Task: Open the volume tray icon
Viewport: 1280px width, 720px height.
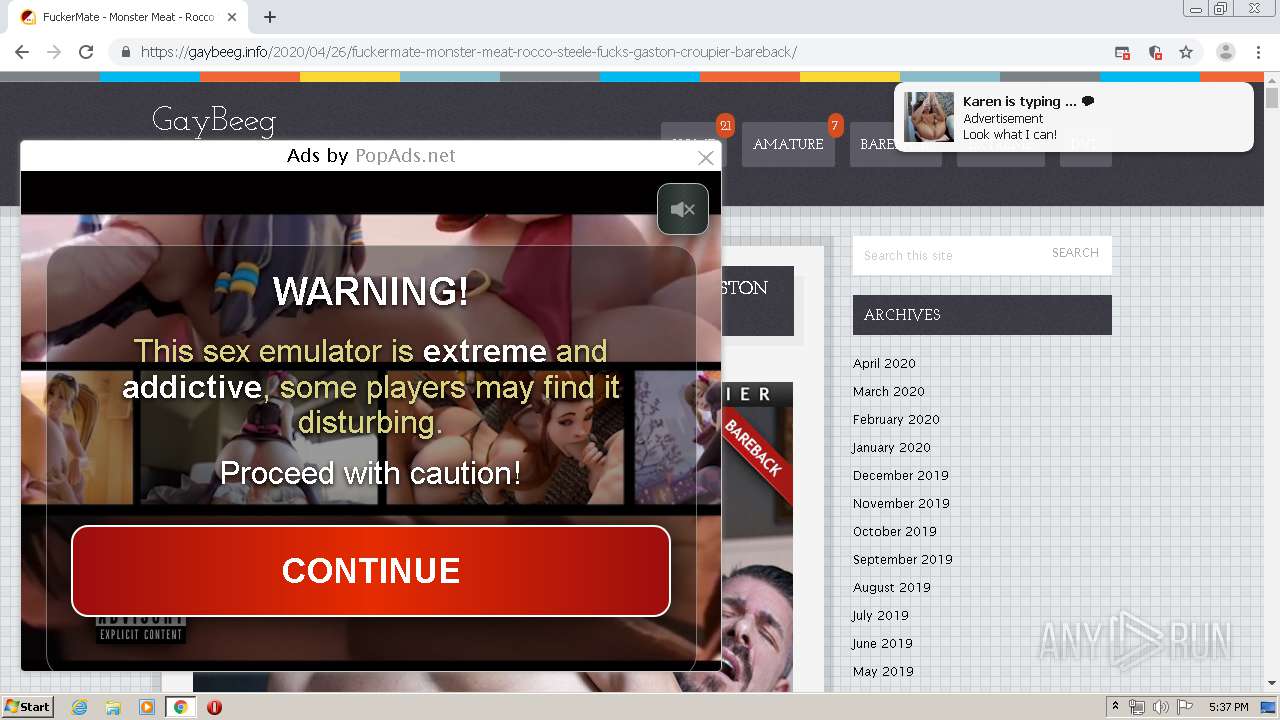Action: (x=1161, y=707)
